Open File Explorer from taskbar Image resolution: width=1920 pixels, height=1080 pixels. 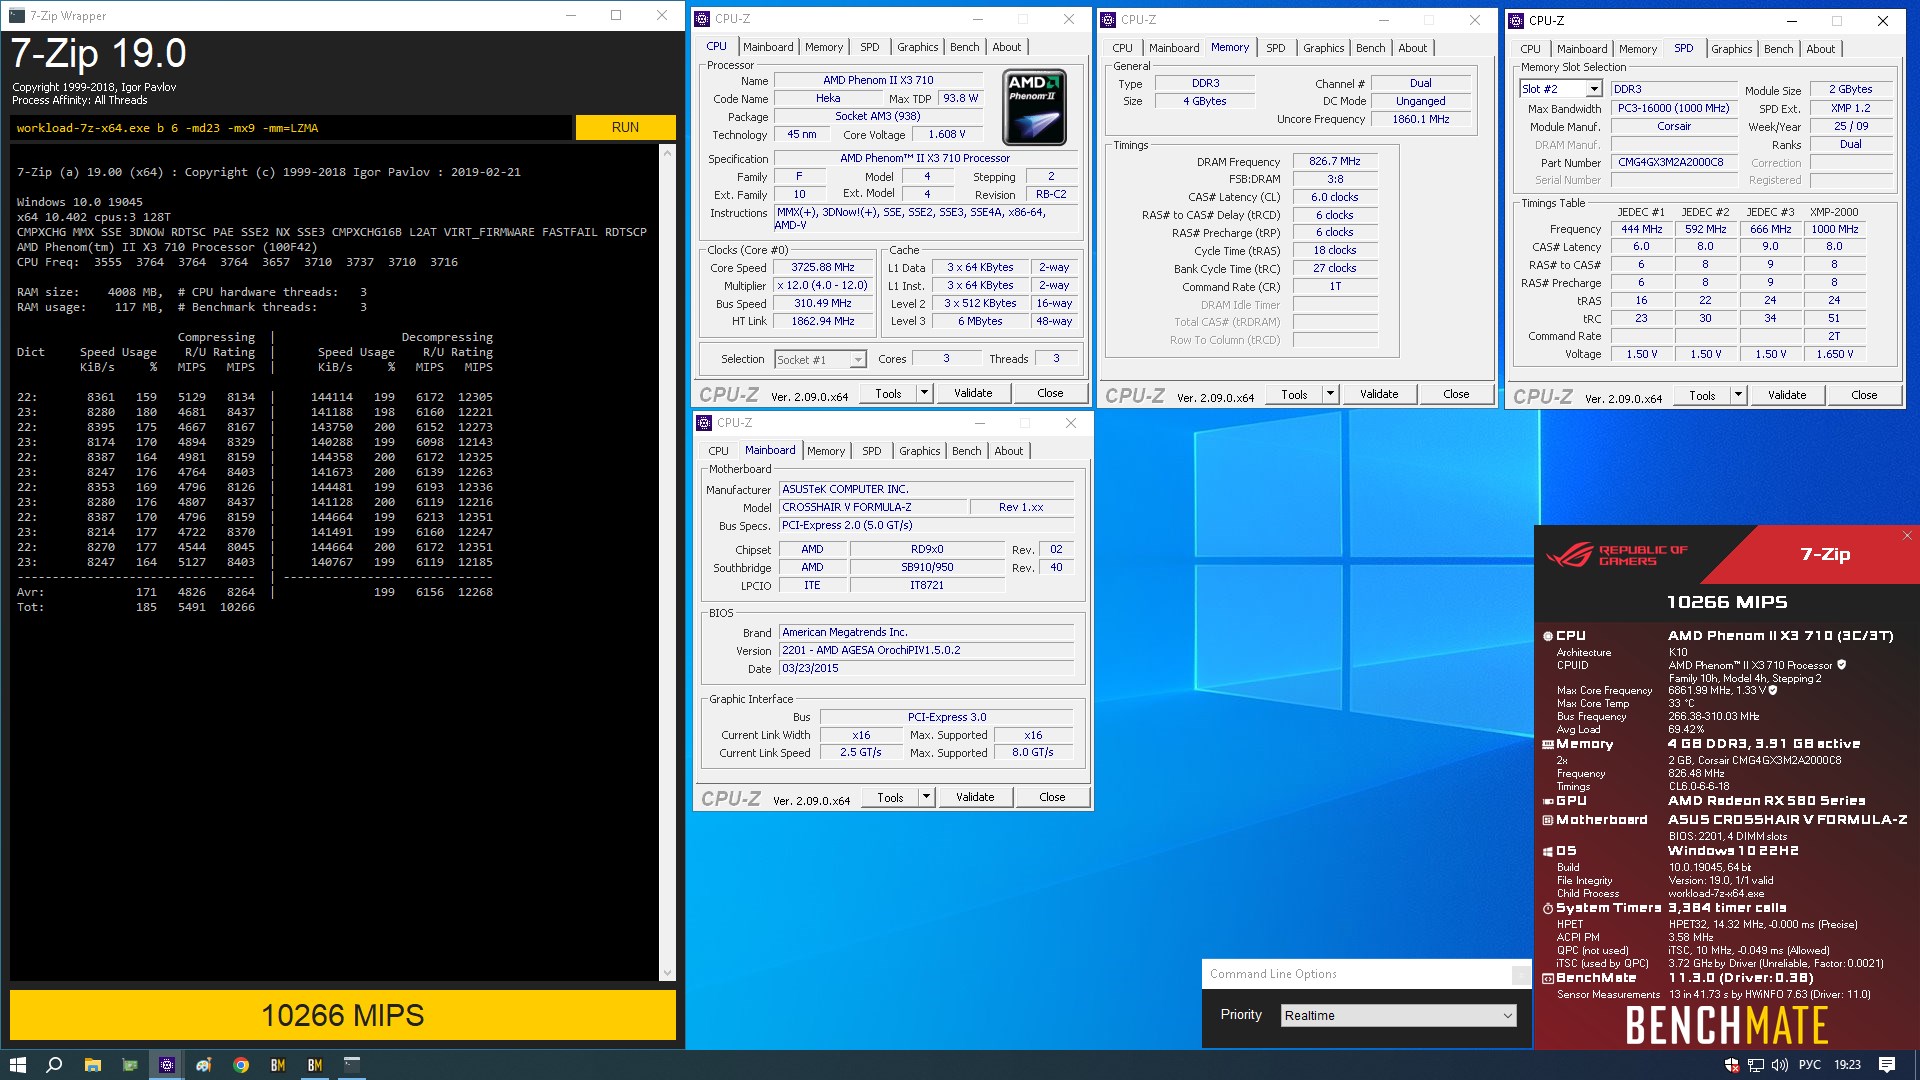(92, 1065)
